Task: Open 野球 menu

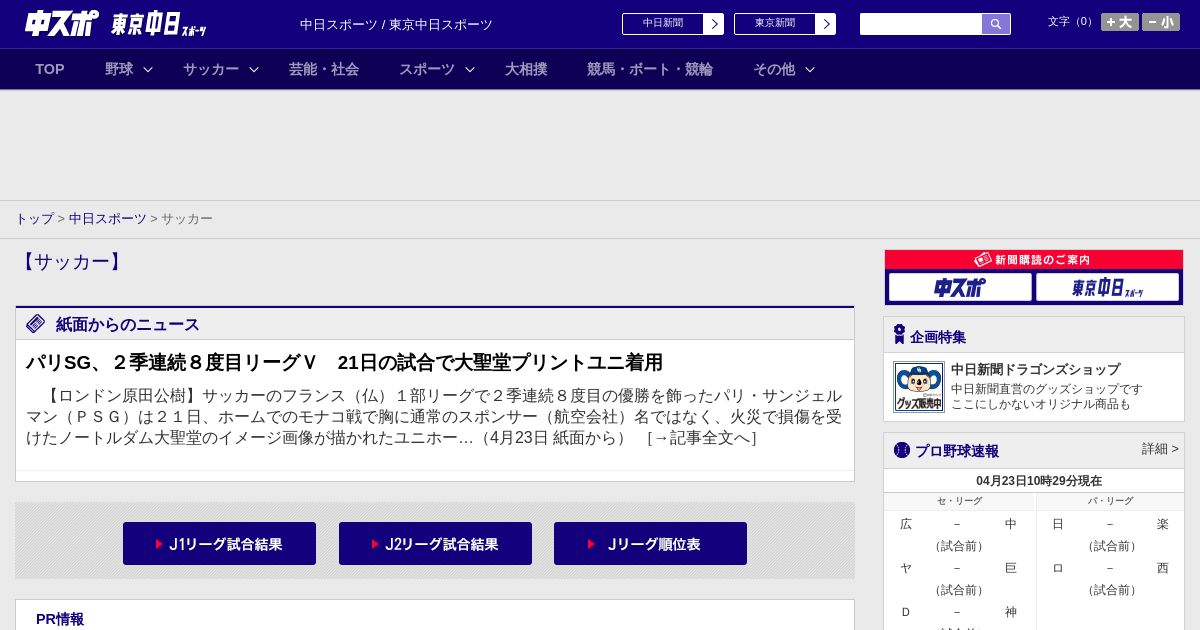Action: tap(119, 69)
